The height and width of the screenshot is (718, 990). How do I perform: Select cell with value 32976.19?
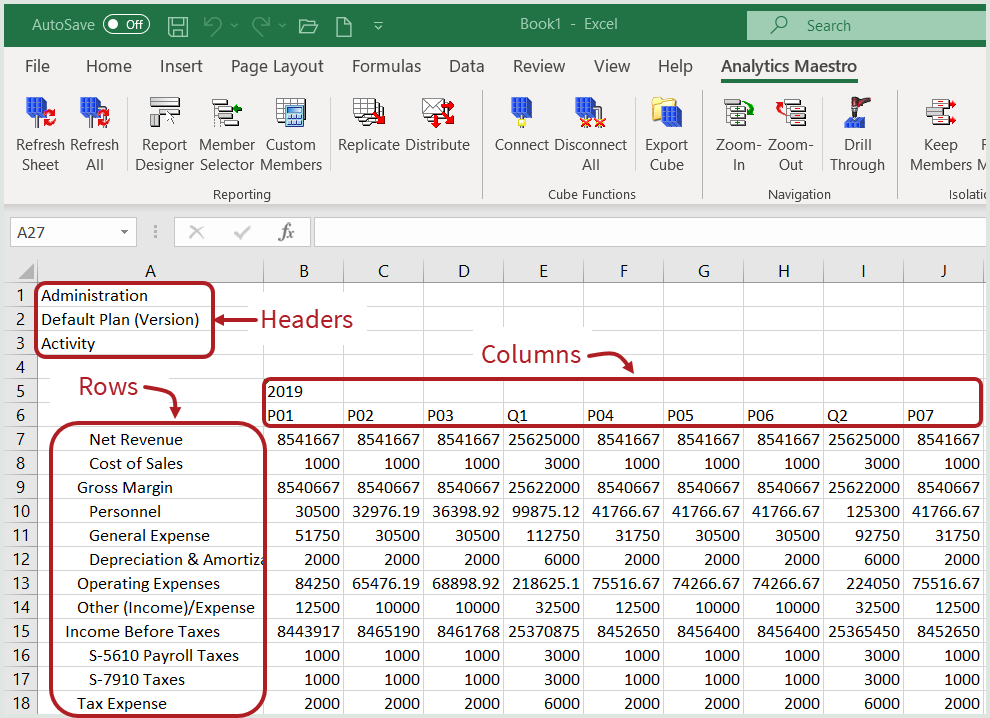(384, 511)
